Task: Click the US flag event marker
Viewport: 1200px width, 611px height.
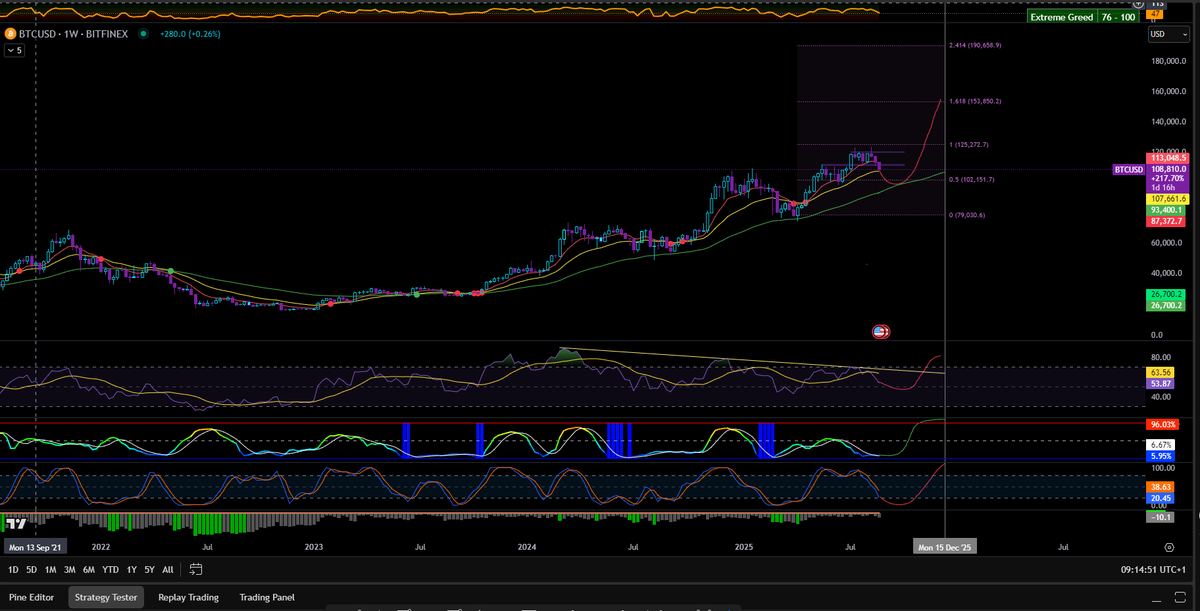Action: [x=881, y=331]
